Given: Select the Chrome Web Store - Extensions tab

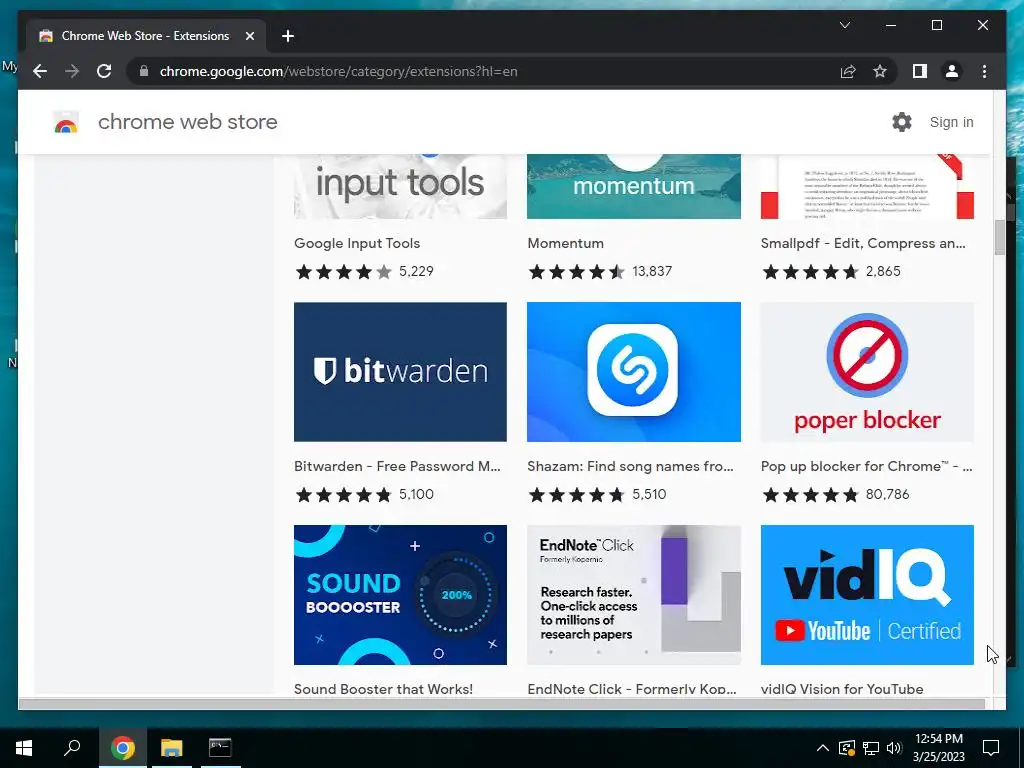Looking at the screenshot, I should pyautogui.click(x=146, y=36).
